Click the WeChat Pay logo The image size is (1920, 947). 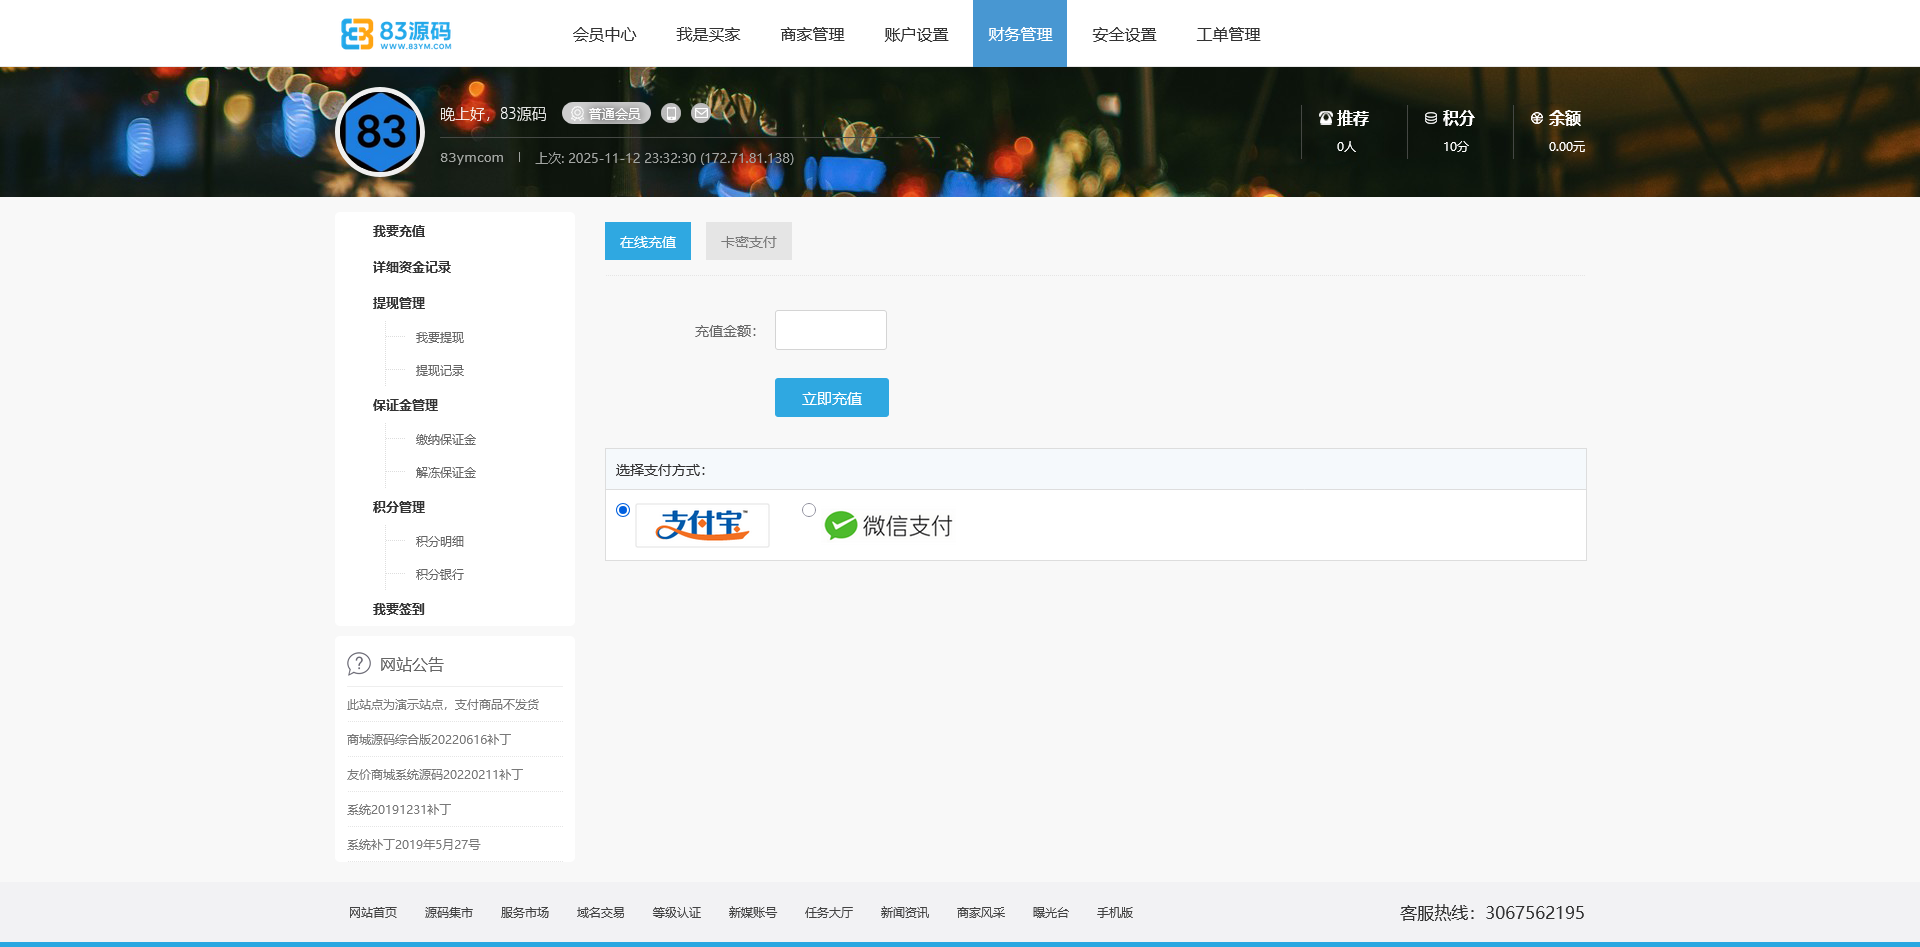888,525
